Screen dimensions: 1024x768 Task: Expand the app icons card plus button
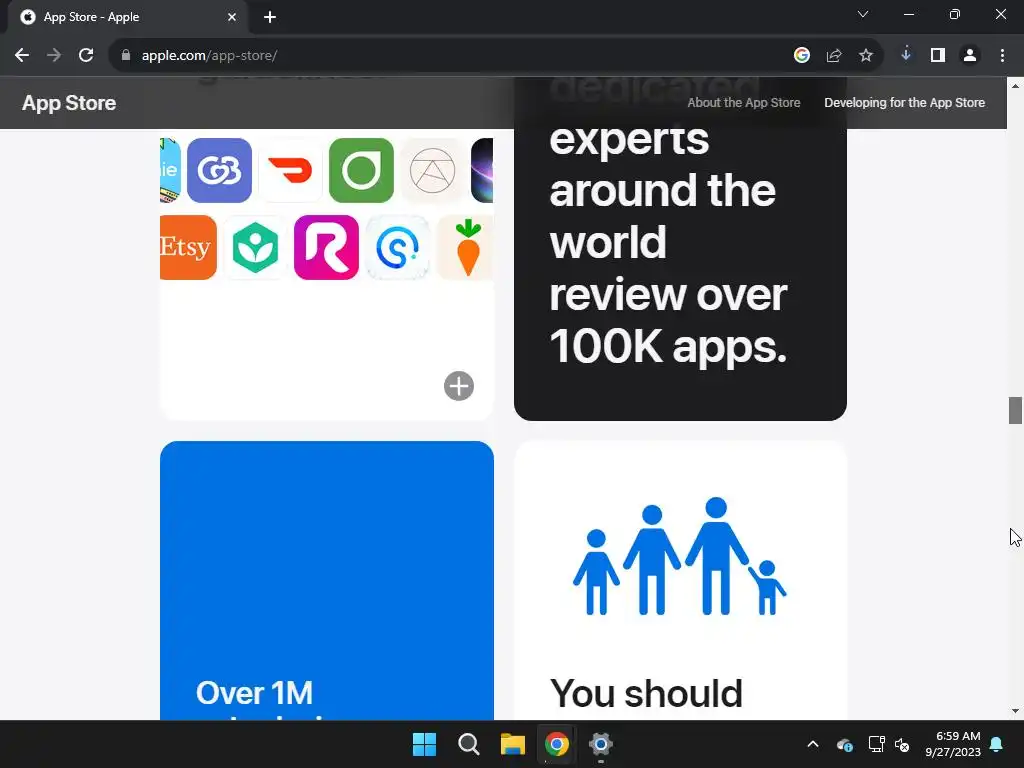coord(459,386)
